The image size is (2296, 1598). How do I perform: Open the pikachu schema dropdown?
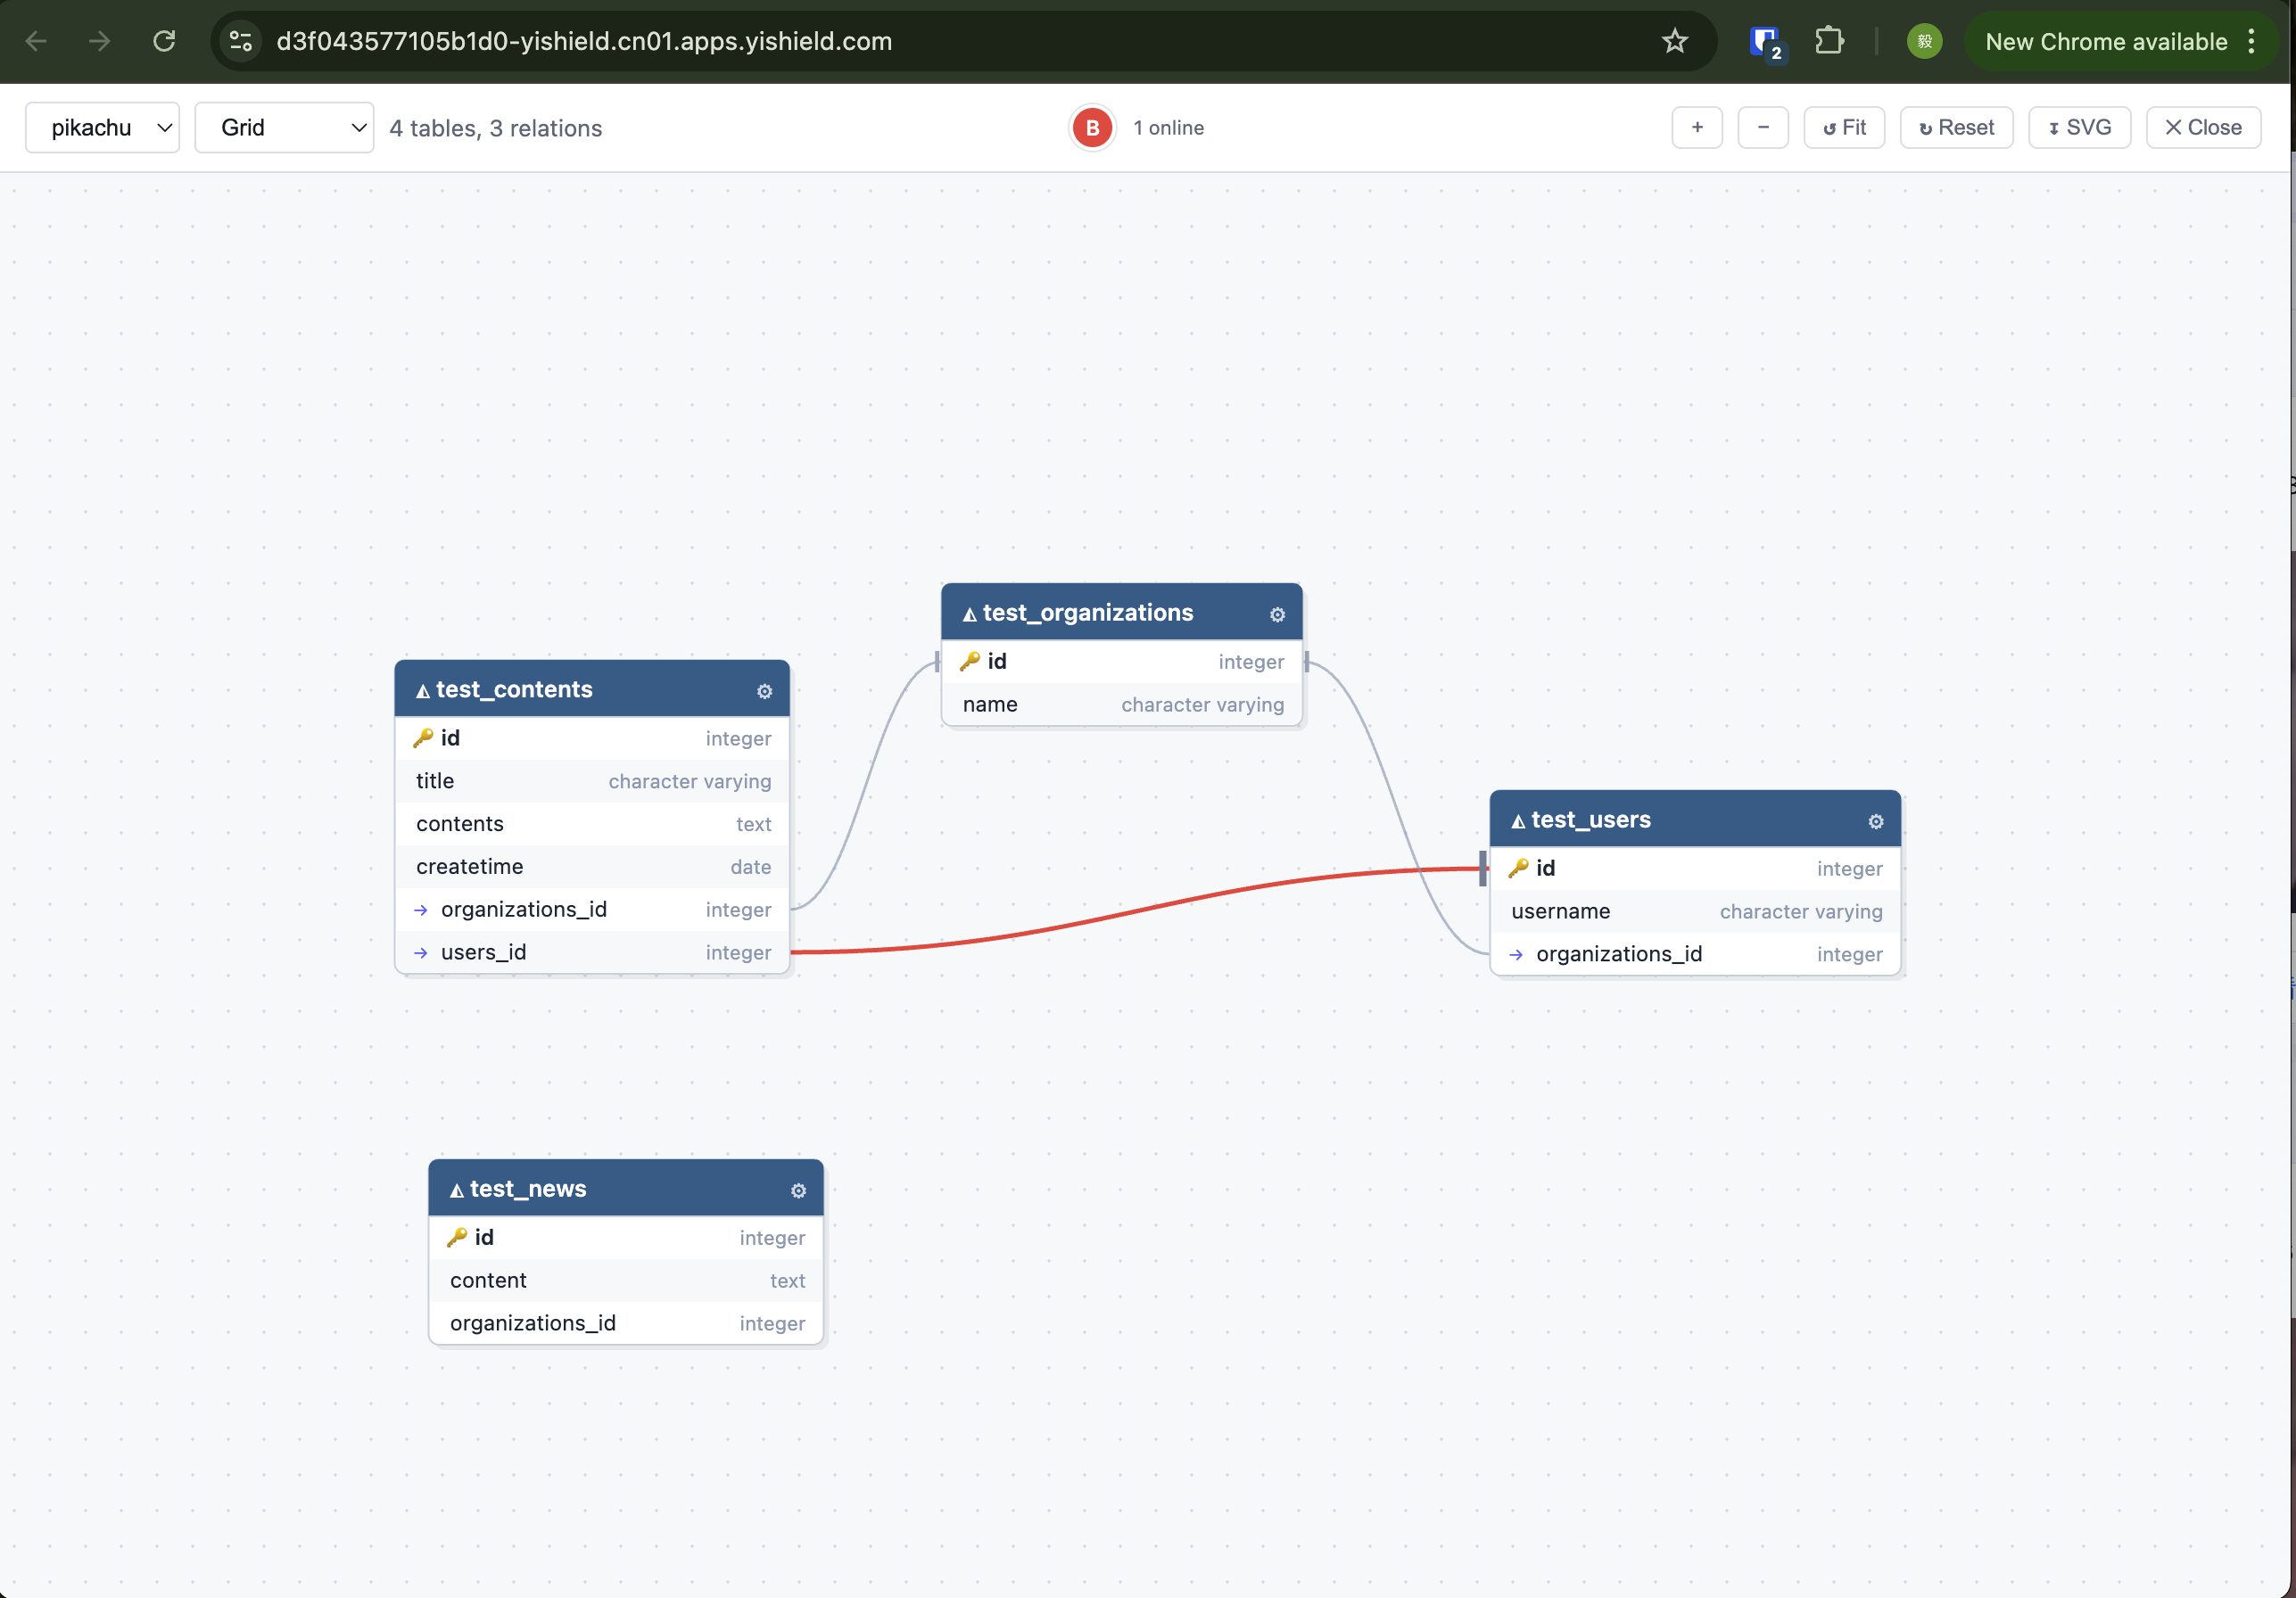102,127
